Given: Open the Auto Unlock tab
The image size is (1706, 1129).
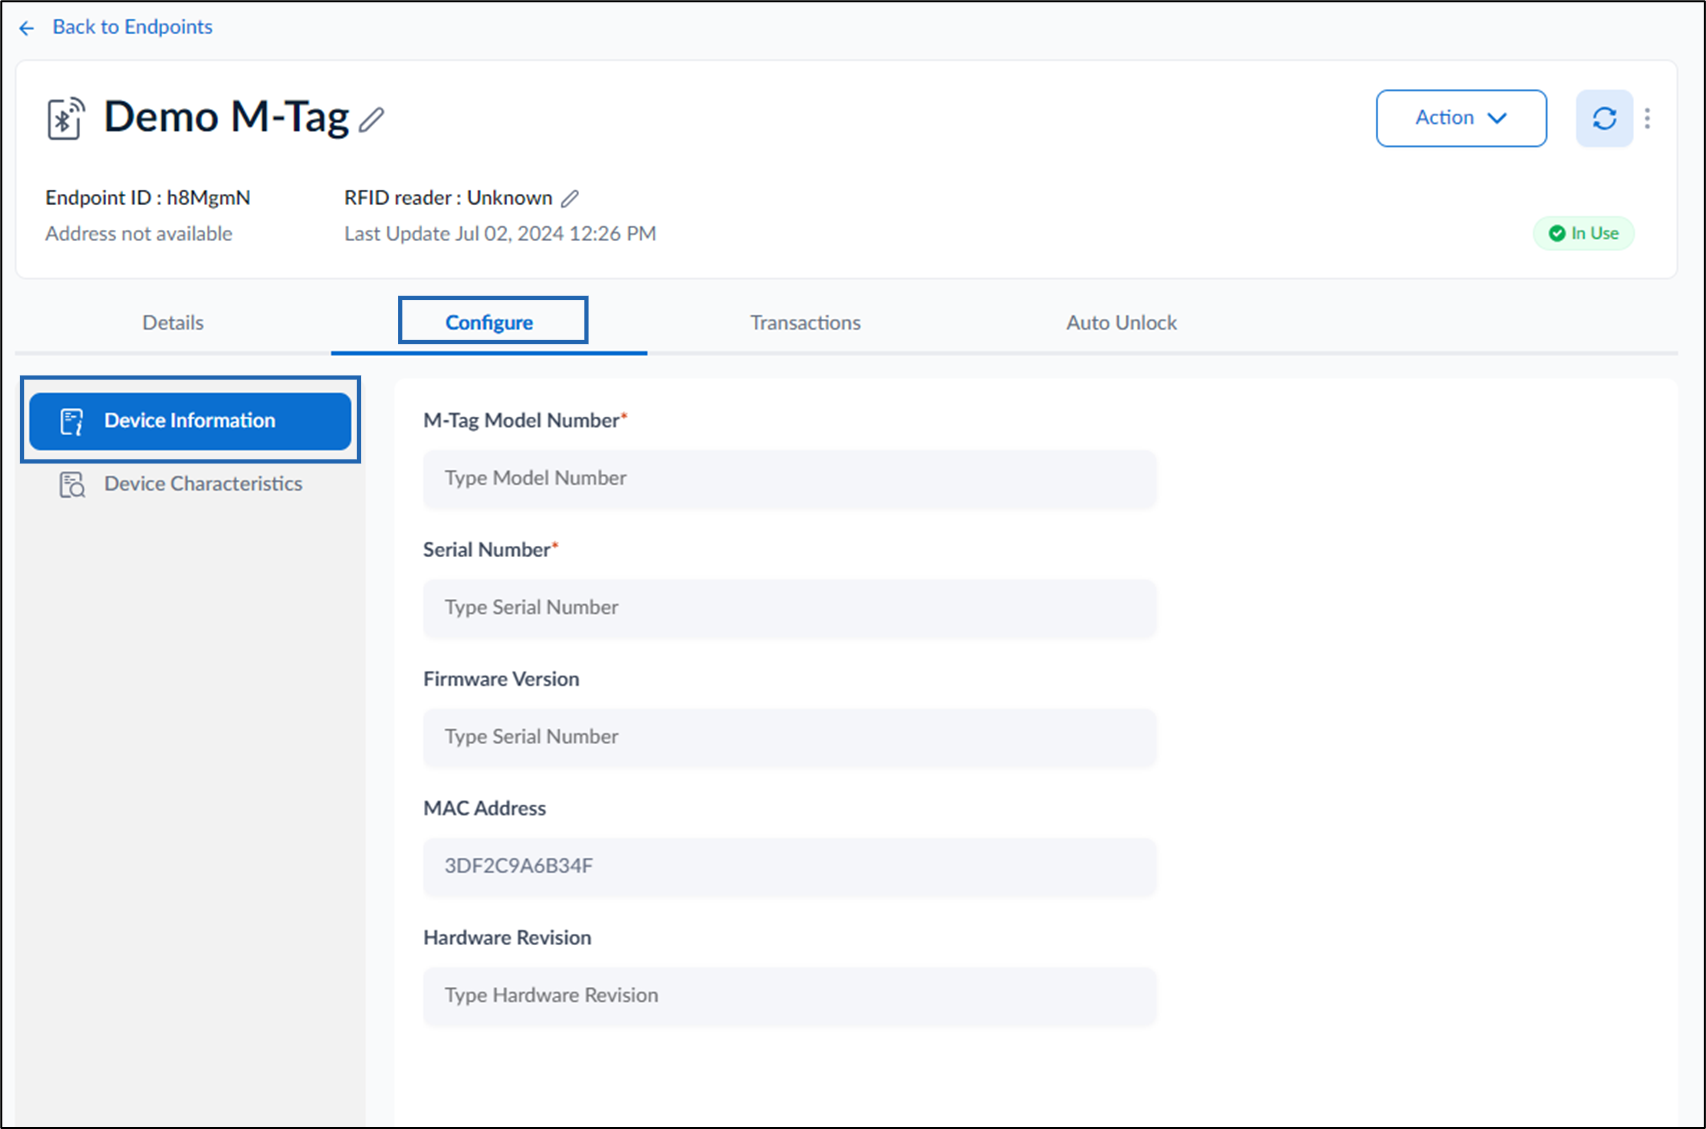Looking at the screenshot, I should (x=1121, y=322).
